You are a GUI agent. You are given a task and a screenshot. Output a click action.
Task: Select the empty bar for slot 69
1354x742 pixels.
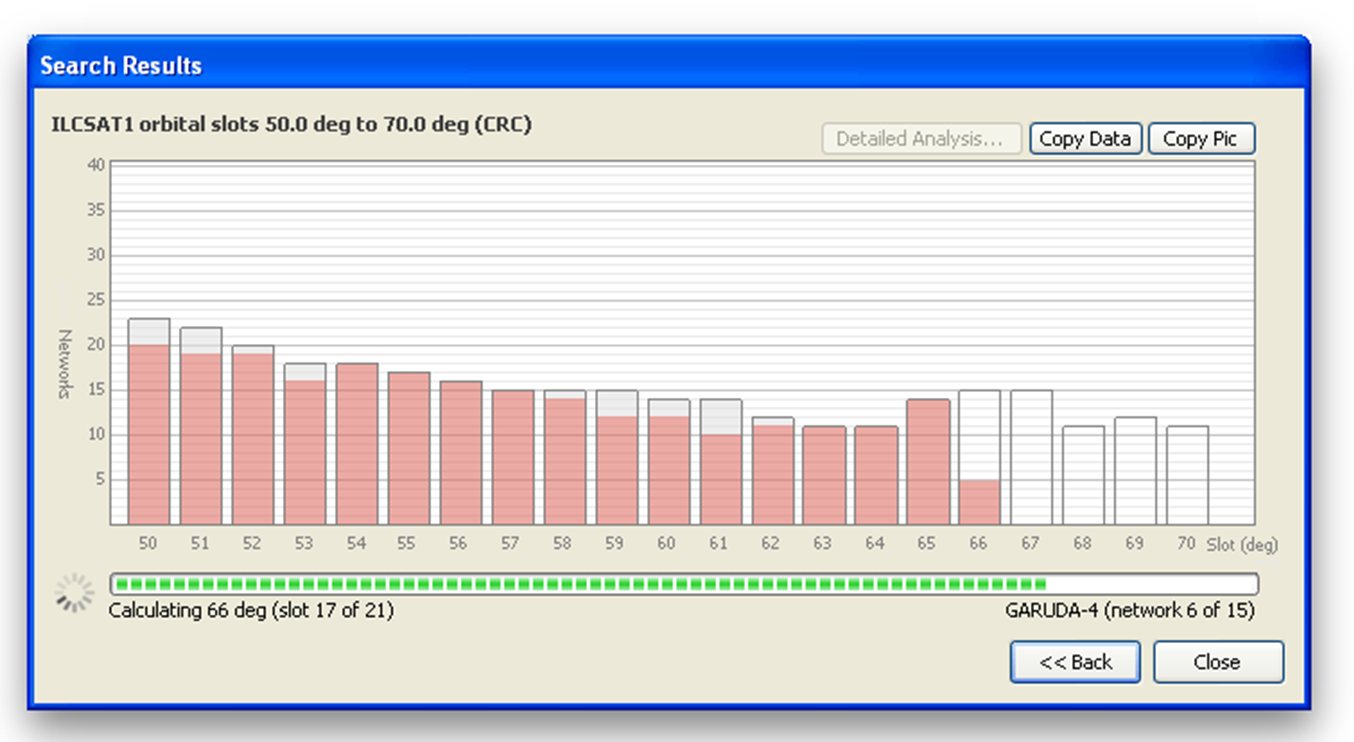pyautogui.click(x=1135, y=470)
